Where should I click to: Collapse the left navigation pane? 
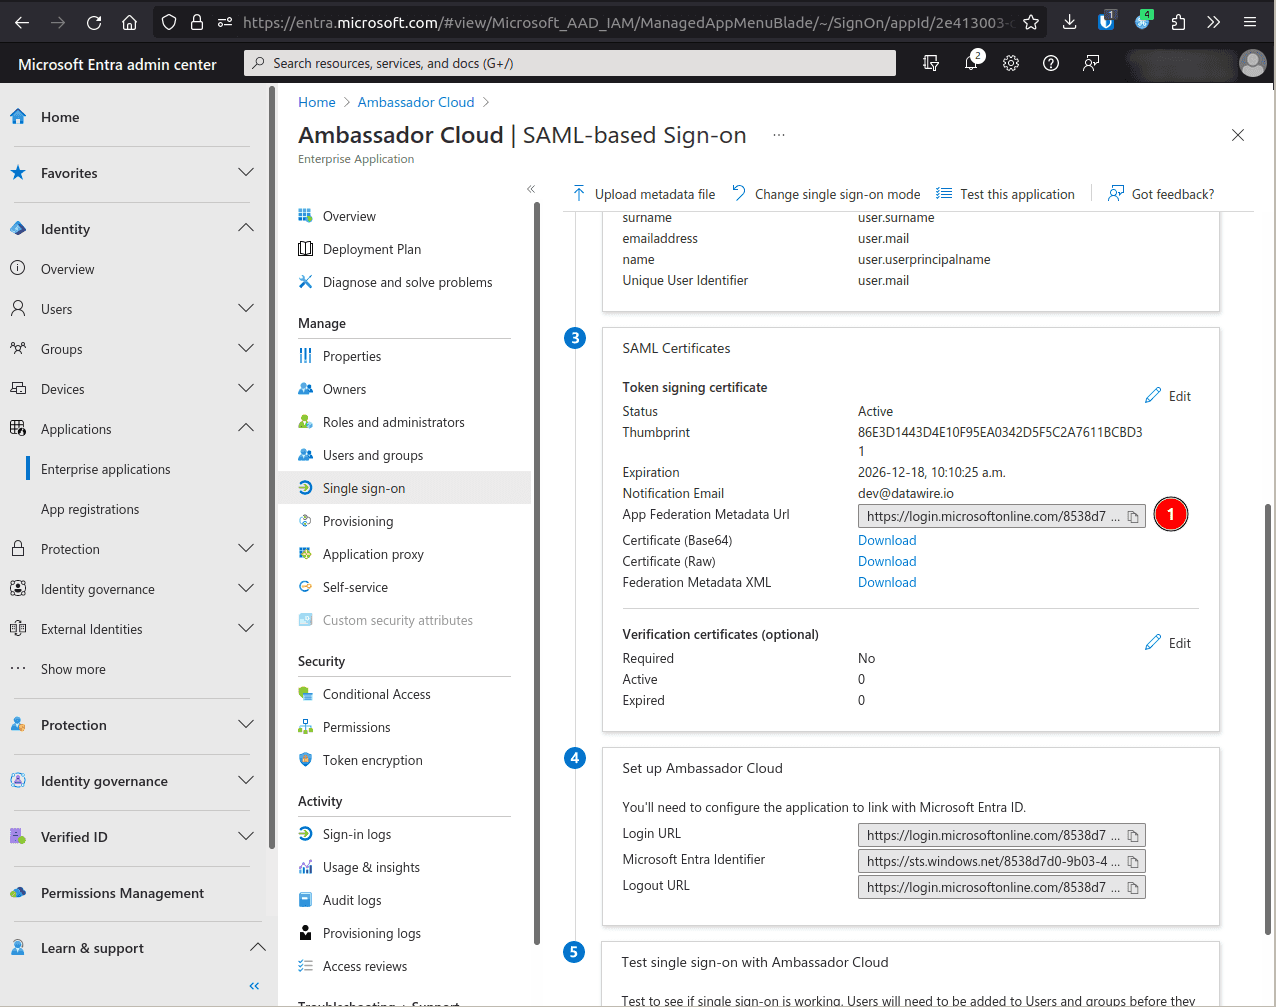coord(254,986)
